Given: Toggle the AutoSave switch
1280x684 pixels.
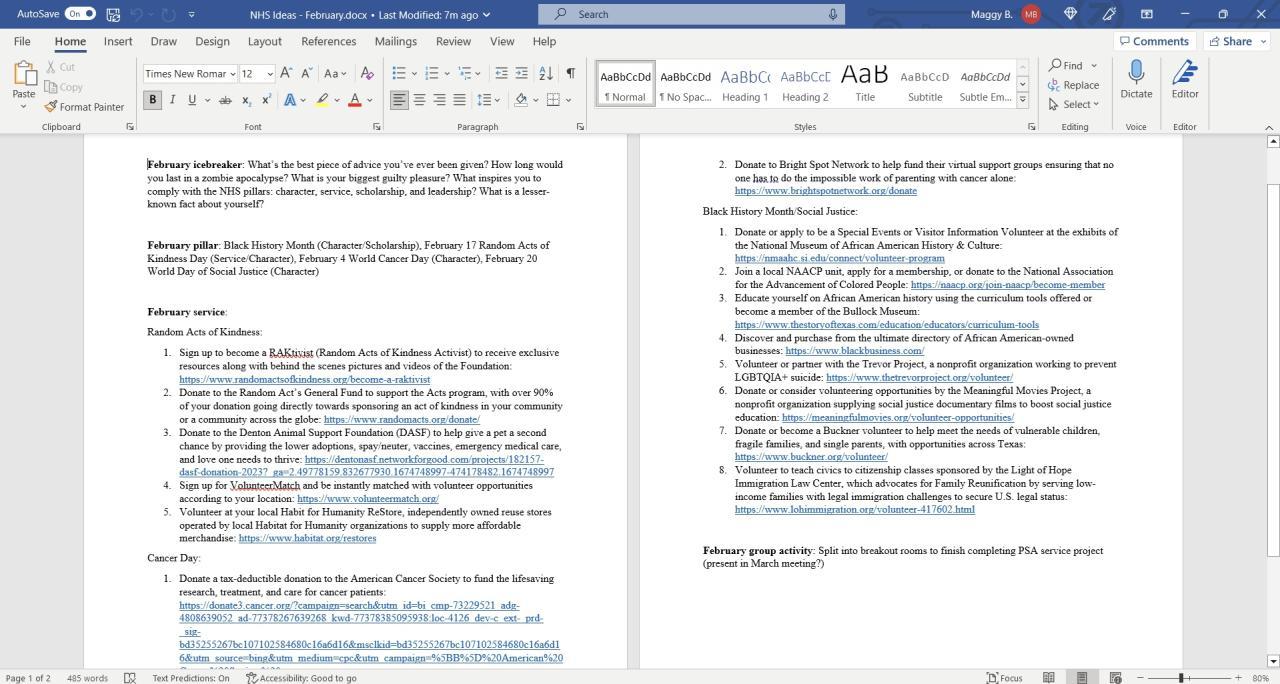Looking at the screenshot, I should 79,14.
